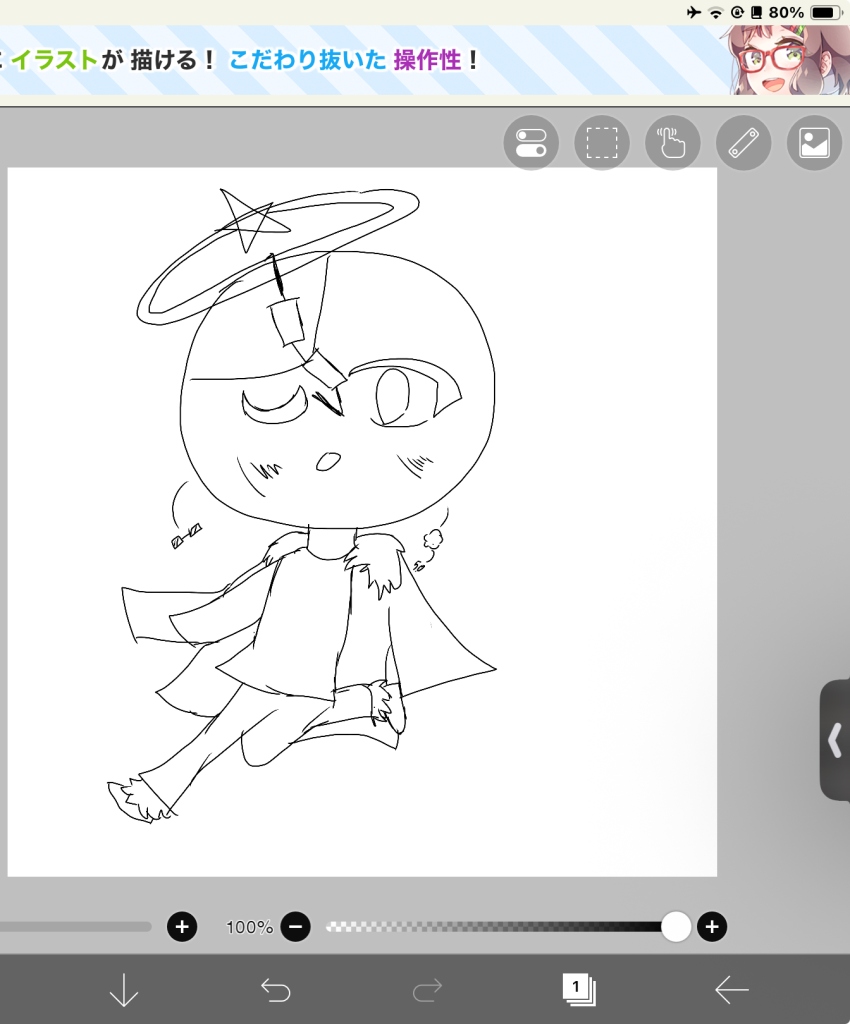Increase brush thickness with left plus button

click(x=182, y=927)
